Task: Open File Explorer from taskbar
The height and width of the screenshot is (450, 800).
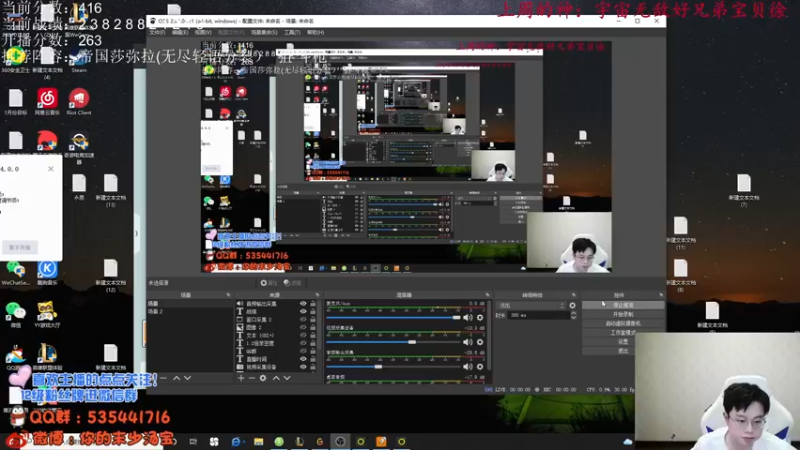Action: pos(259,441)
